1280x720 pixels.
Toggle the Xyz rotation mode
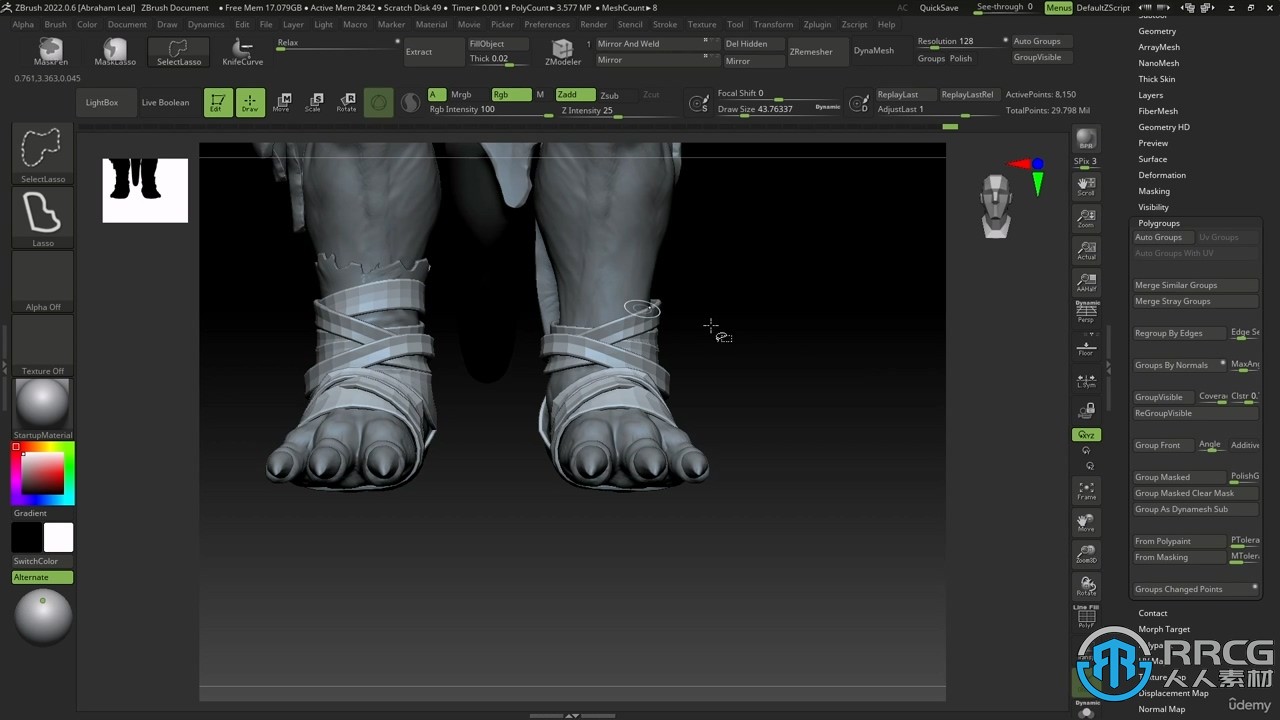(1086, 435)
